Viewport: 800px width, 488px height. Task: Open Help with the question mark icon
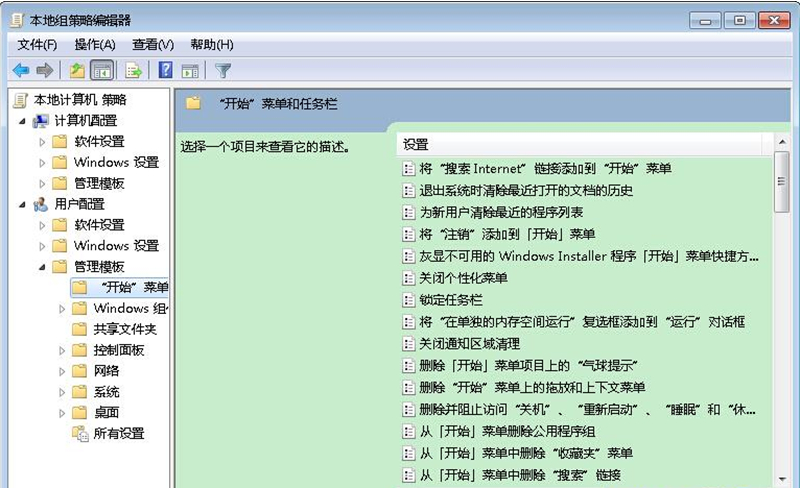166,70
